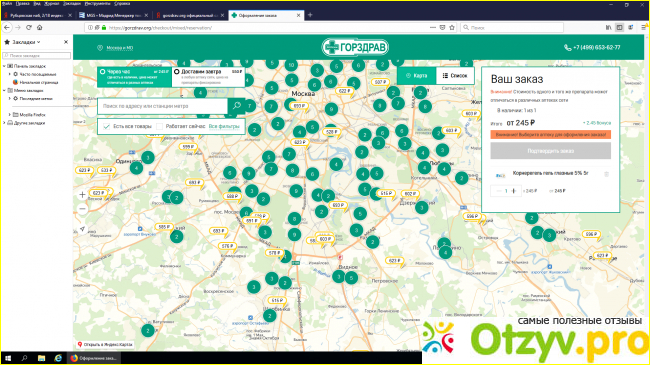Click the address or metro search field
Viewport: 650px width, 365px height.
click(x=162, y=106)
